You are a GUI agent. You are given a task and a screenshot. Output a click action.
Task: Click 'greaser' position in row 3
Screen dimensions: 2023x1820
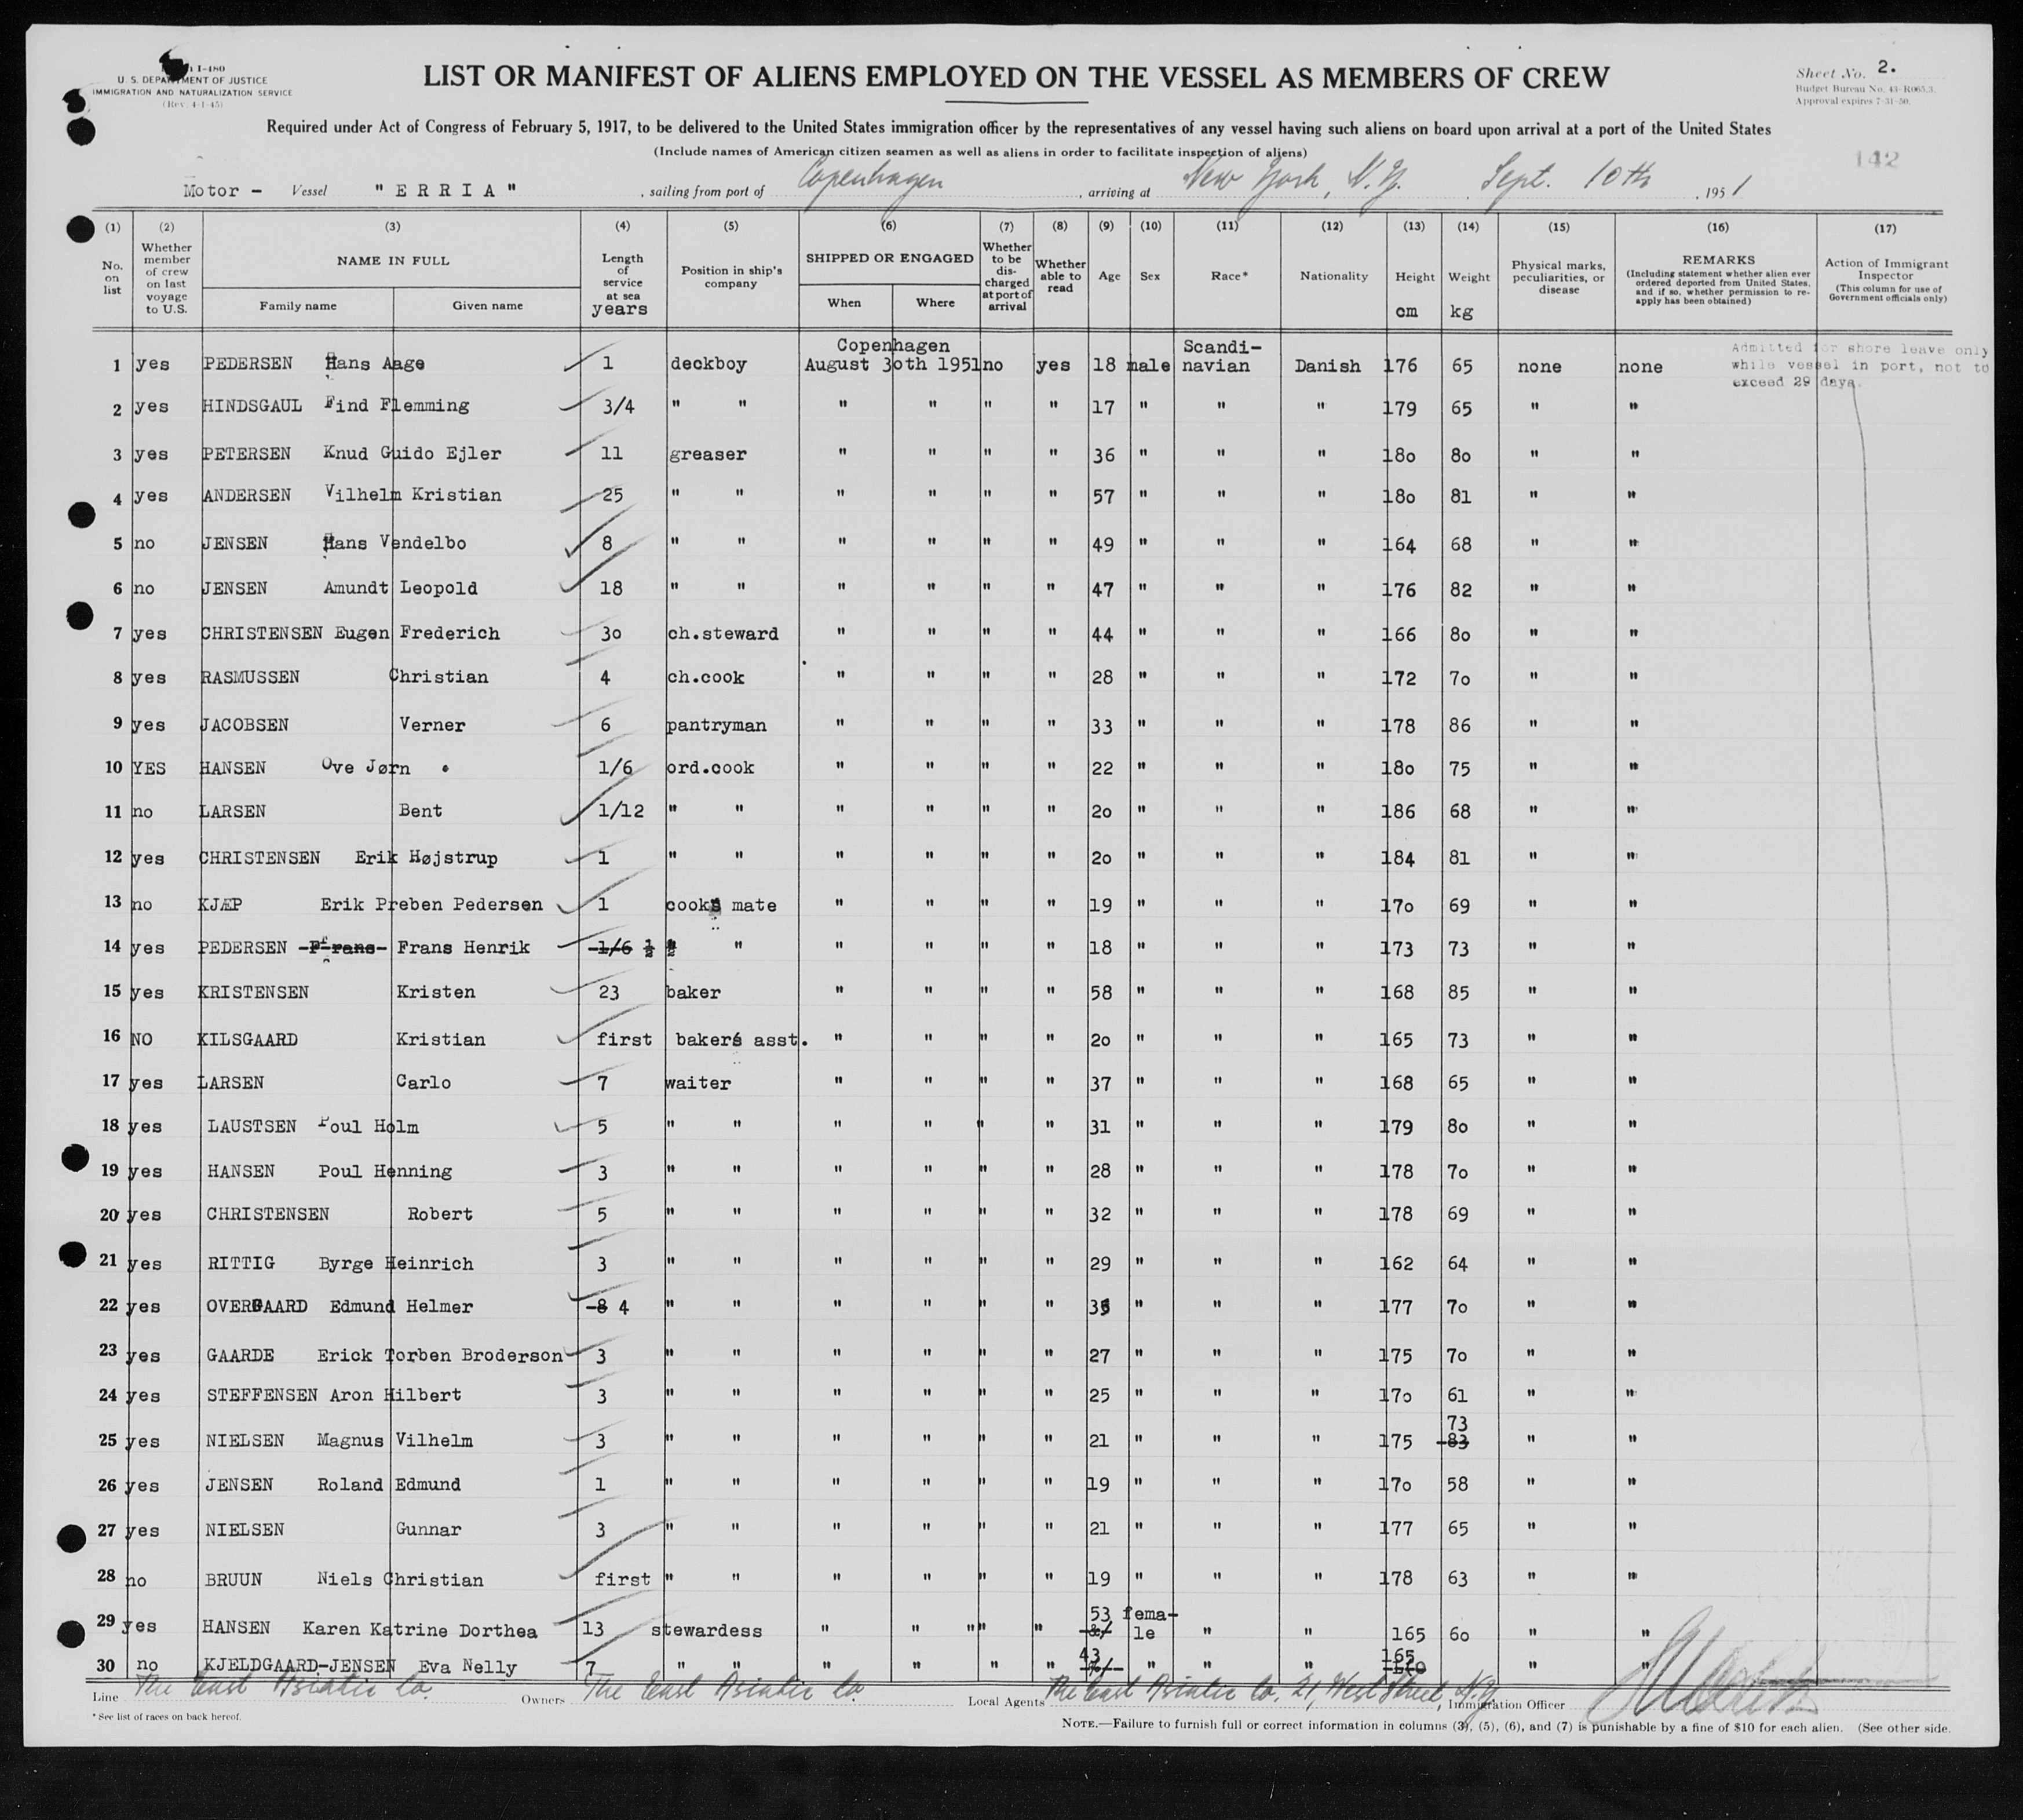[708, 454]
